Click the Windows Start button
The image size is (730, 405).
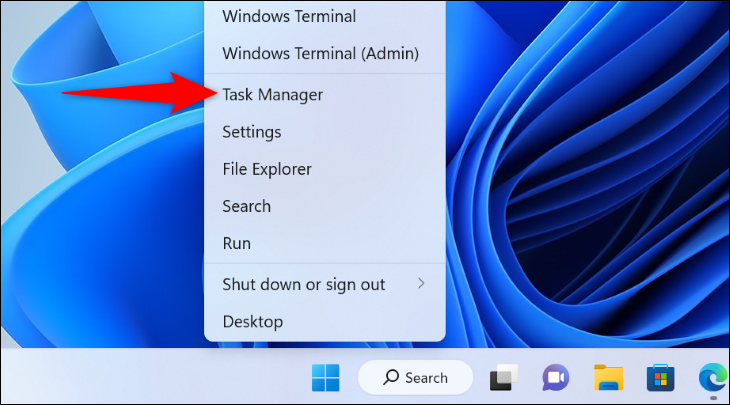point(325,378)
